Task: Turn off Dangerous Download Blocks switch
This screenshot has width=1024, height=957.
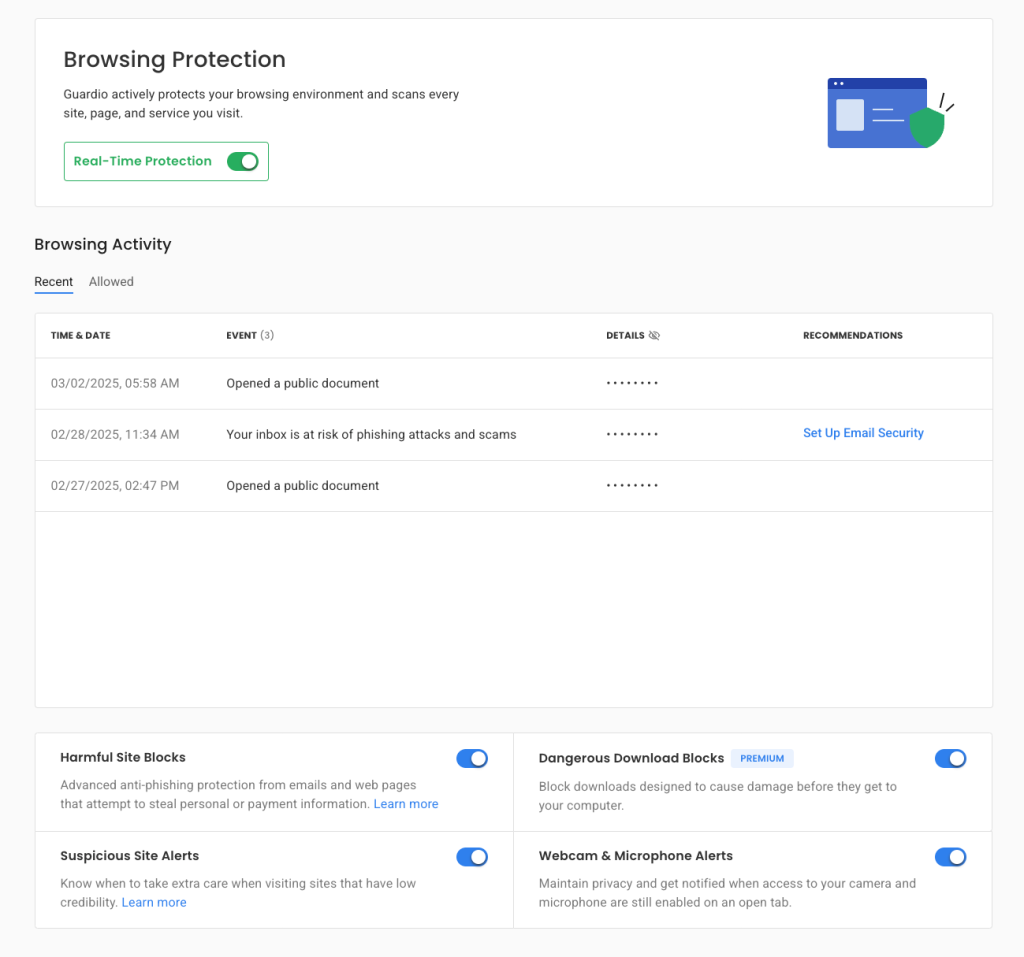Action: click(x=950, y=758)
